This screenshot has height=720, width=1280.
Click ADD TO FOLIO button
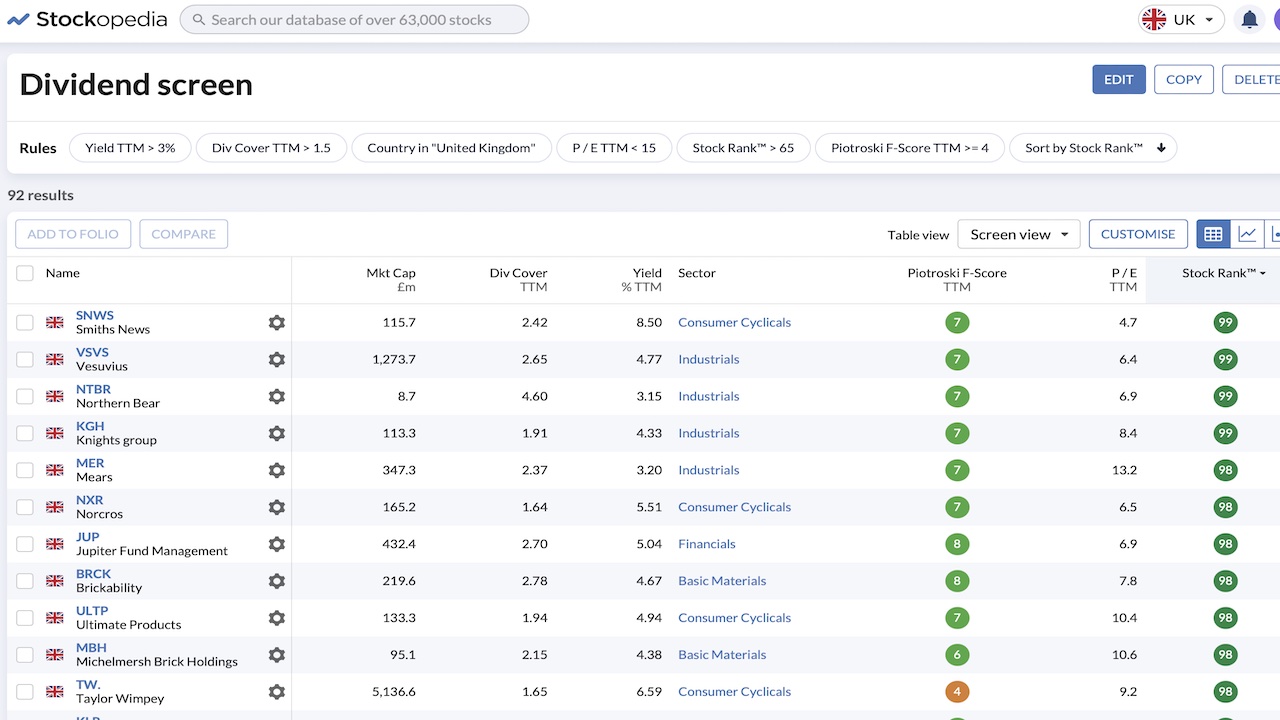coord(73,234)
